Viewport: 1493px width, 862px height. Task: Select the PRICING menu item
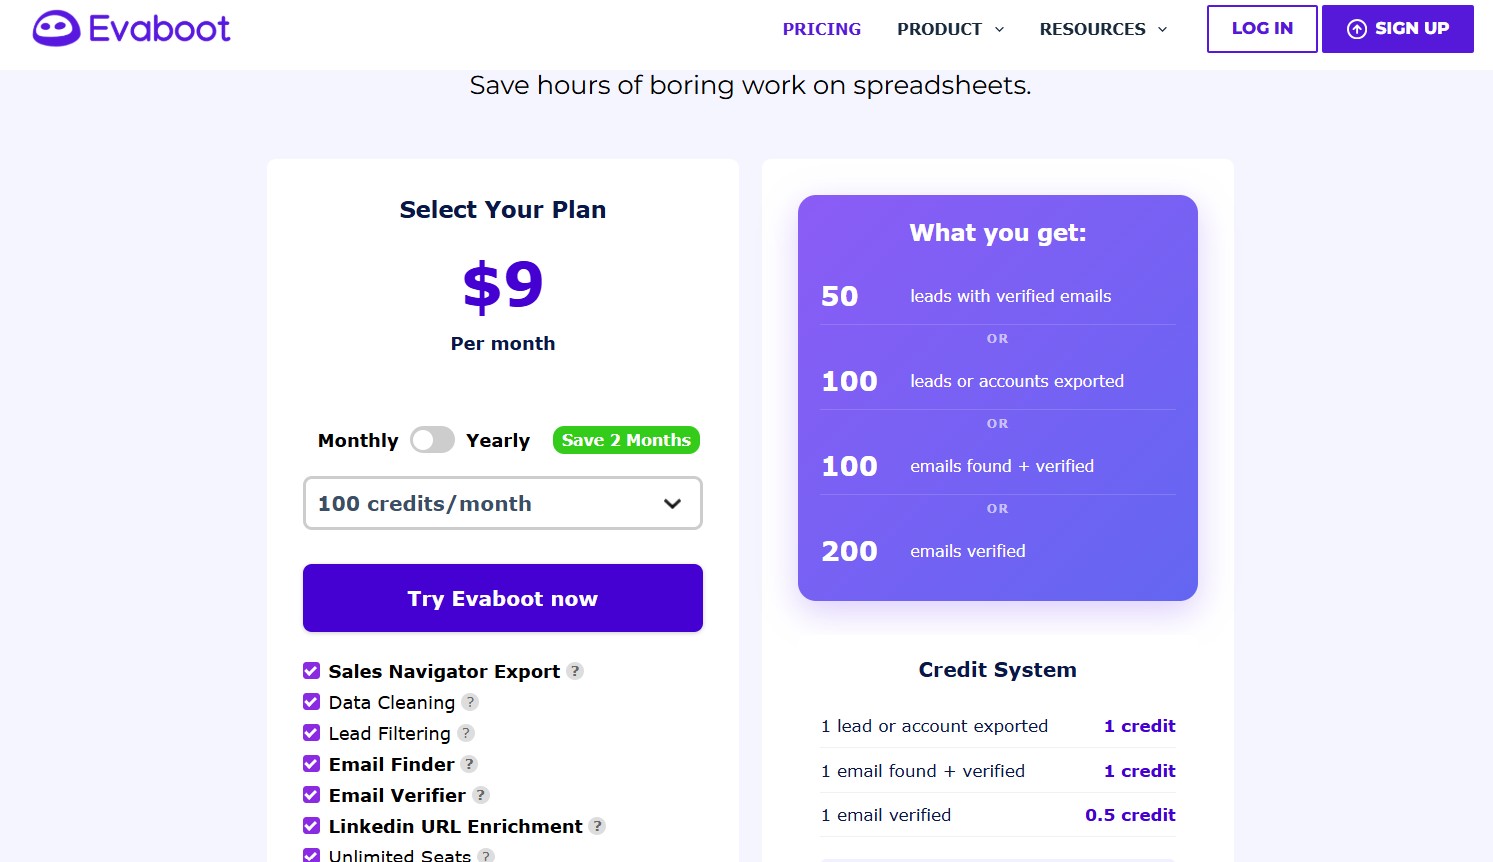pos(822,29)
